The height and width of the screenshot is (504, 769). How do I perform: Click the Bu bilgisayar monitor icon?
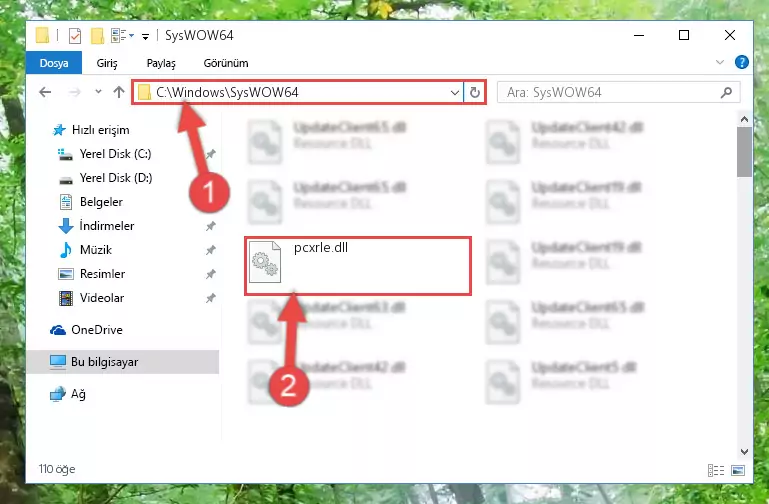click(x=58, y=362)
